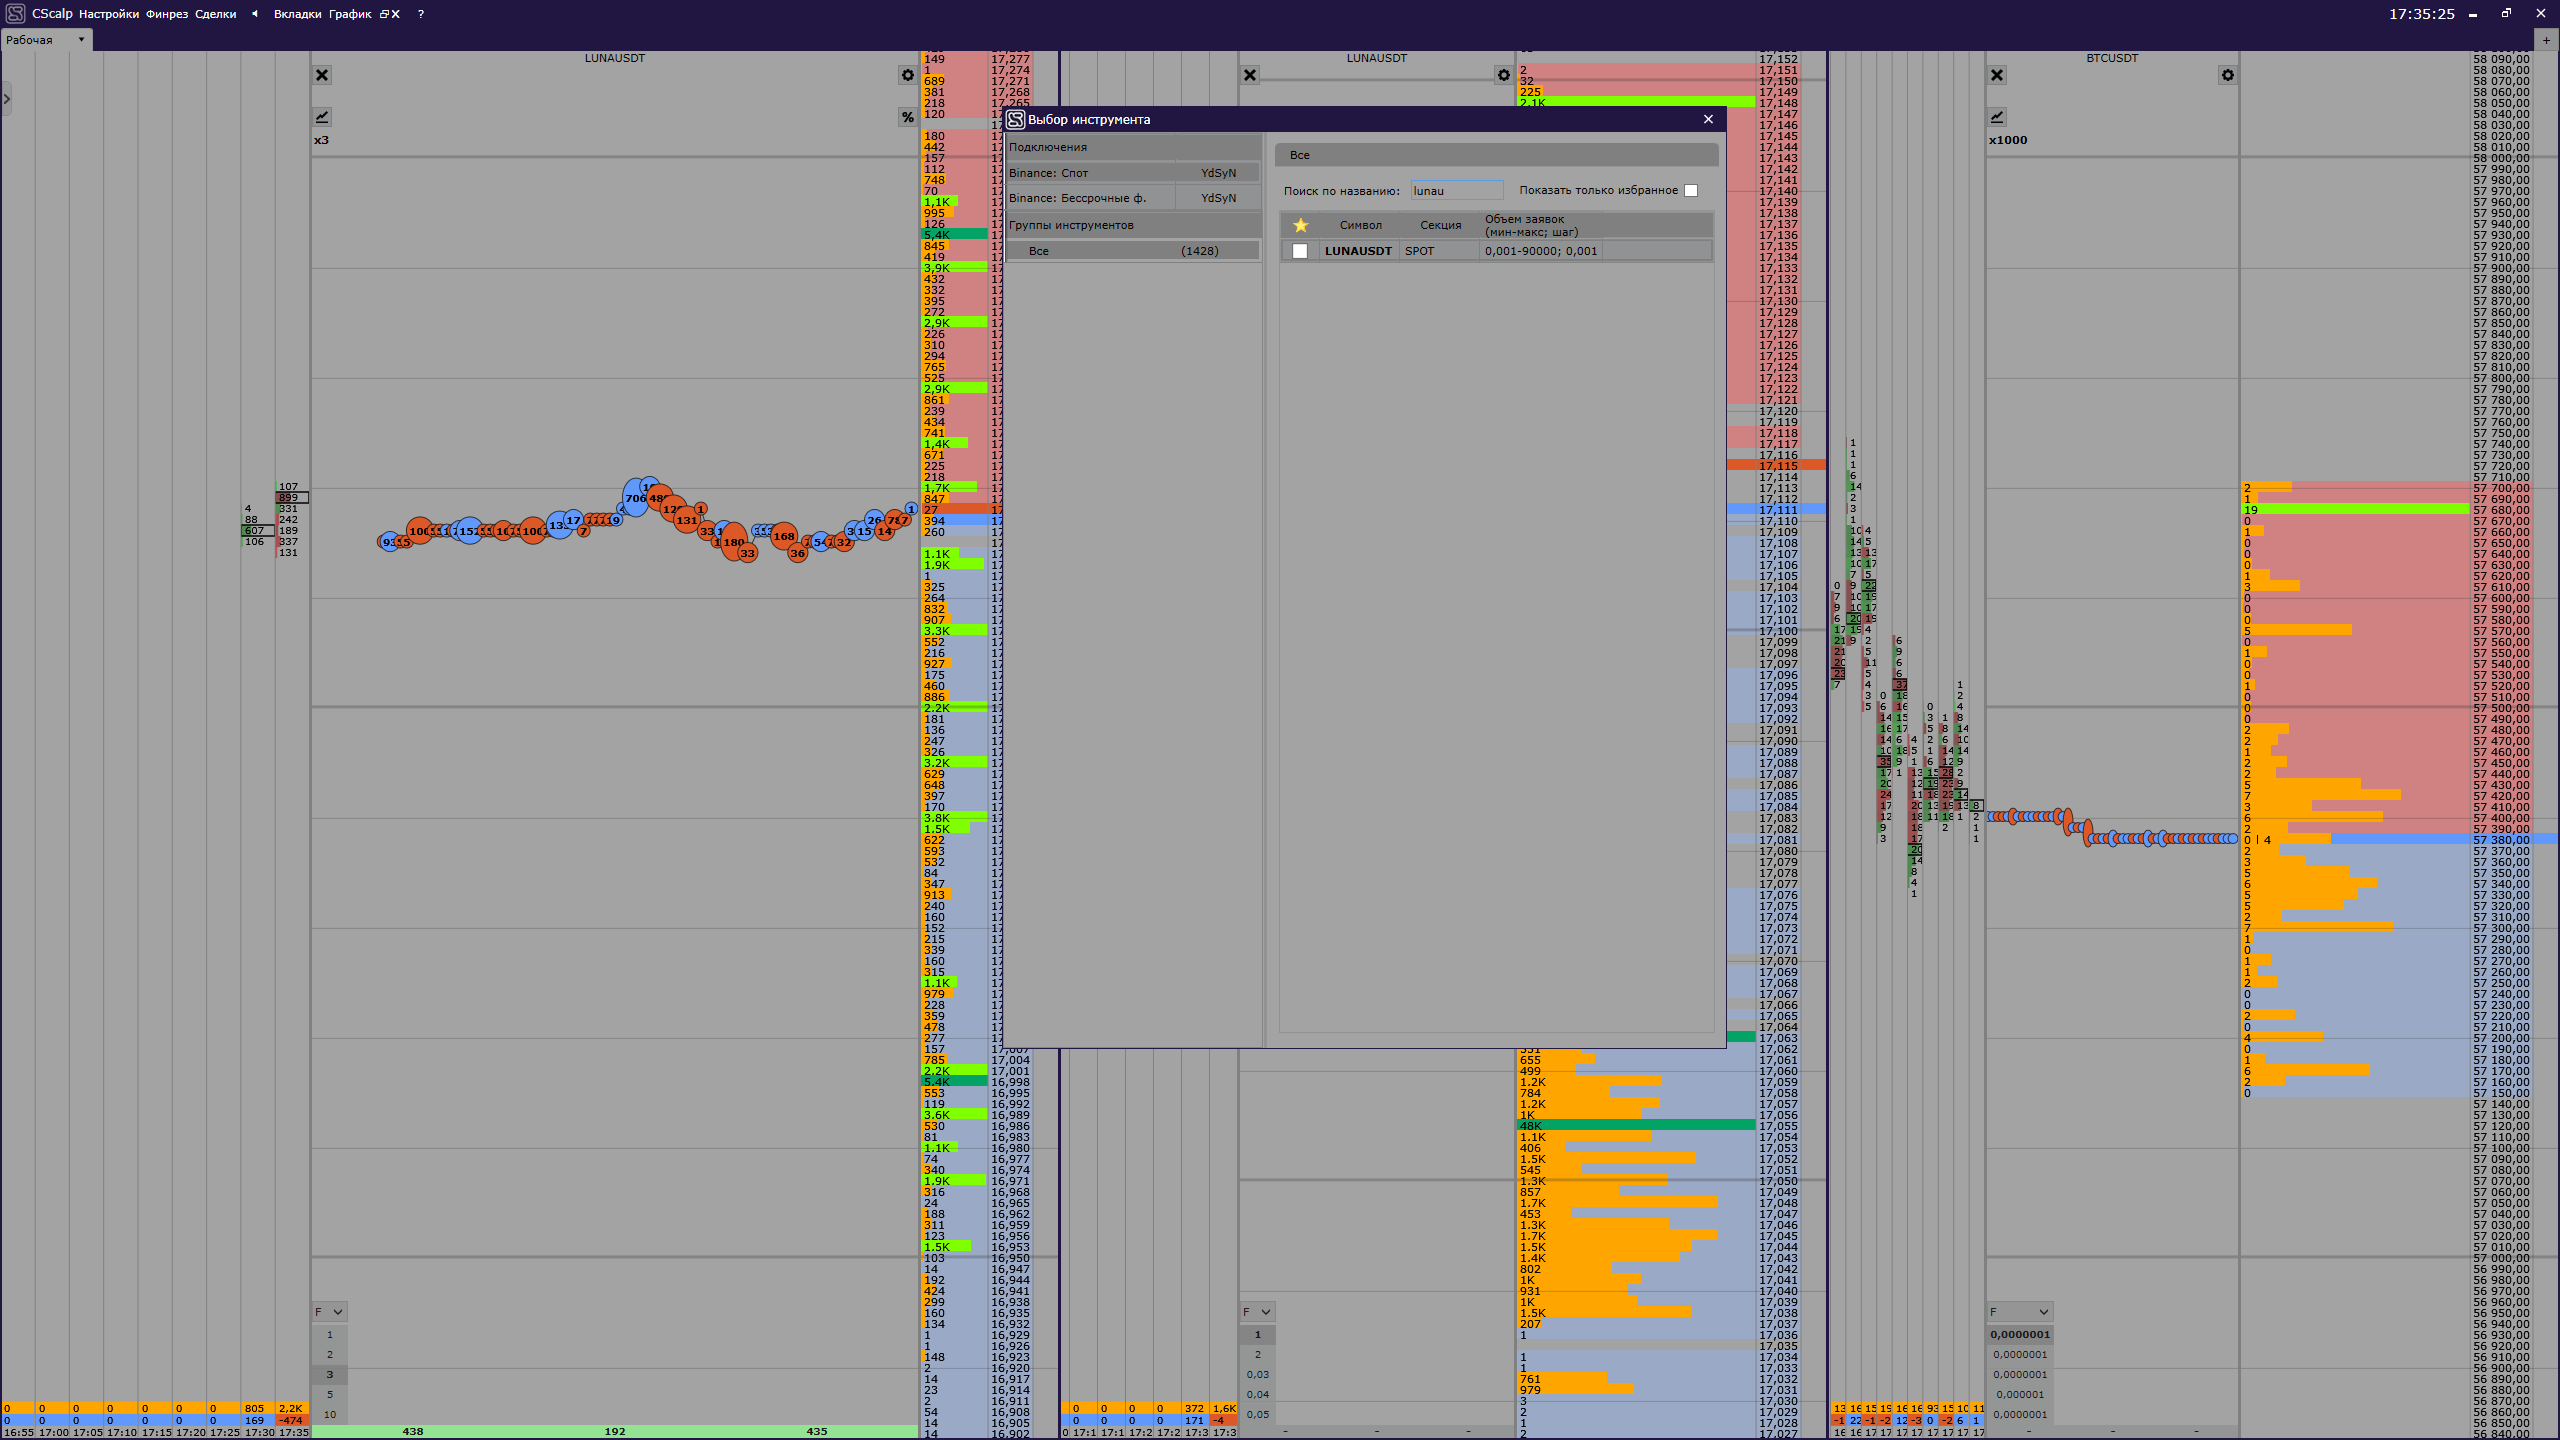Image resolution: width=2560 pixels, height=1440 pixels.
Task: Select volume preset 10 in the first LUNAUSDT panel
Action: 330,1415
